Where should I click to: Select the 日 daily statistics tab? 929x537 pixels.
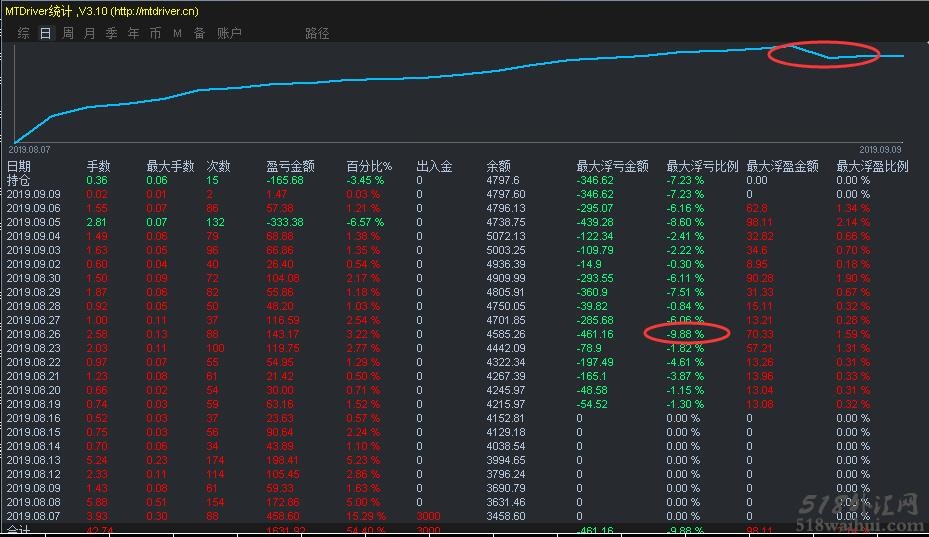pyautogui.click(x=45, y=33)
